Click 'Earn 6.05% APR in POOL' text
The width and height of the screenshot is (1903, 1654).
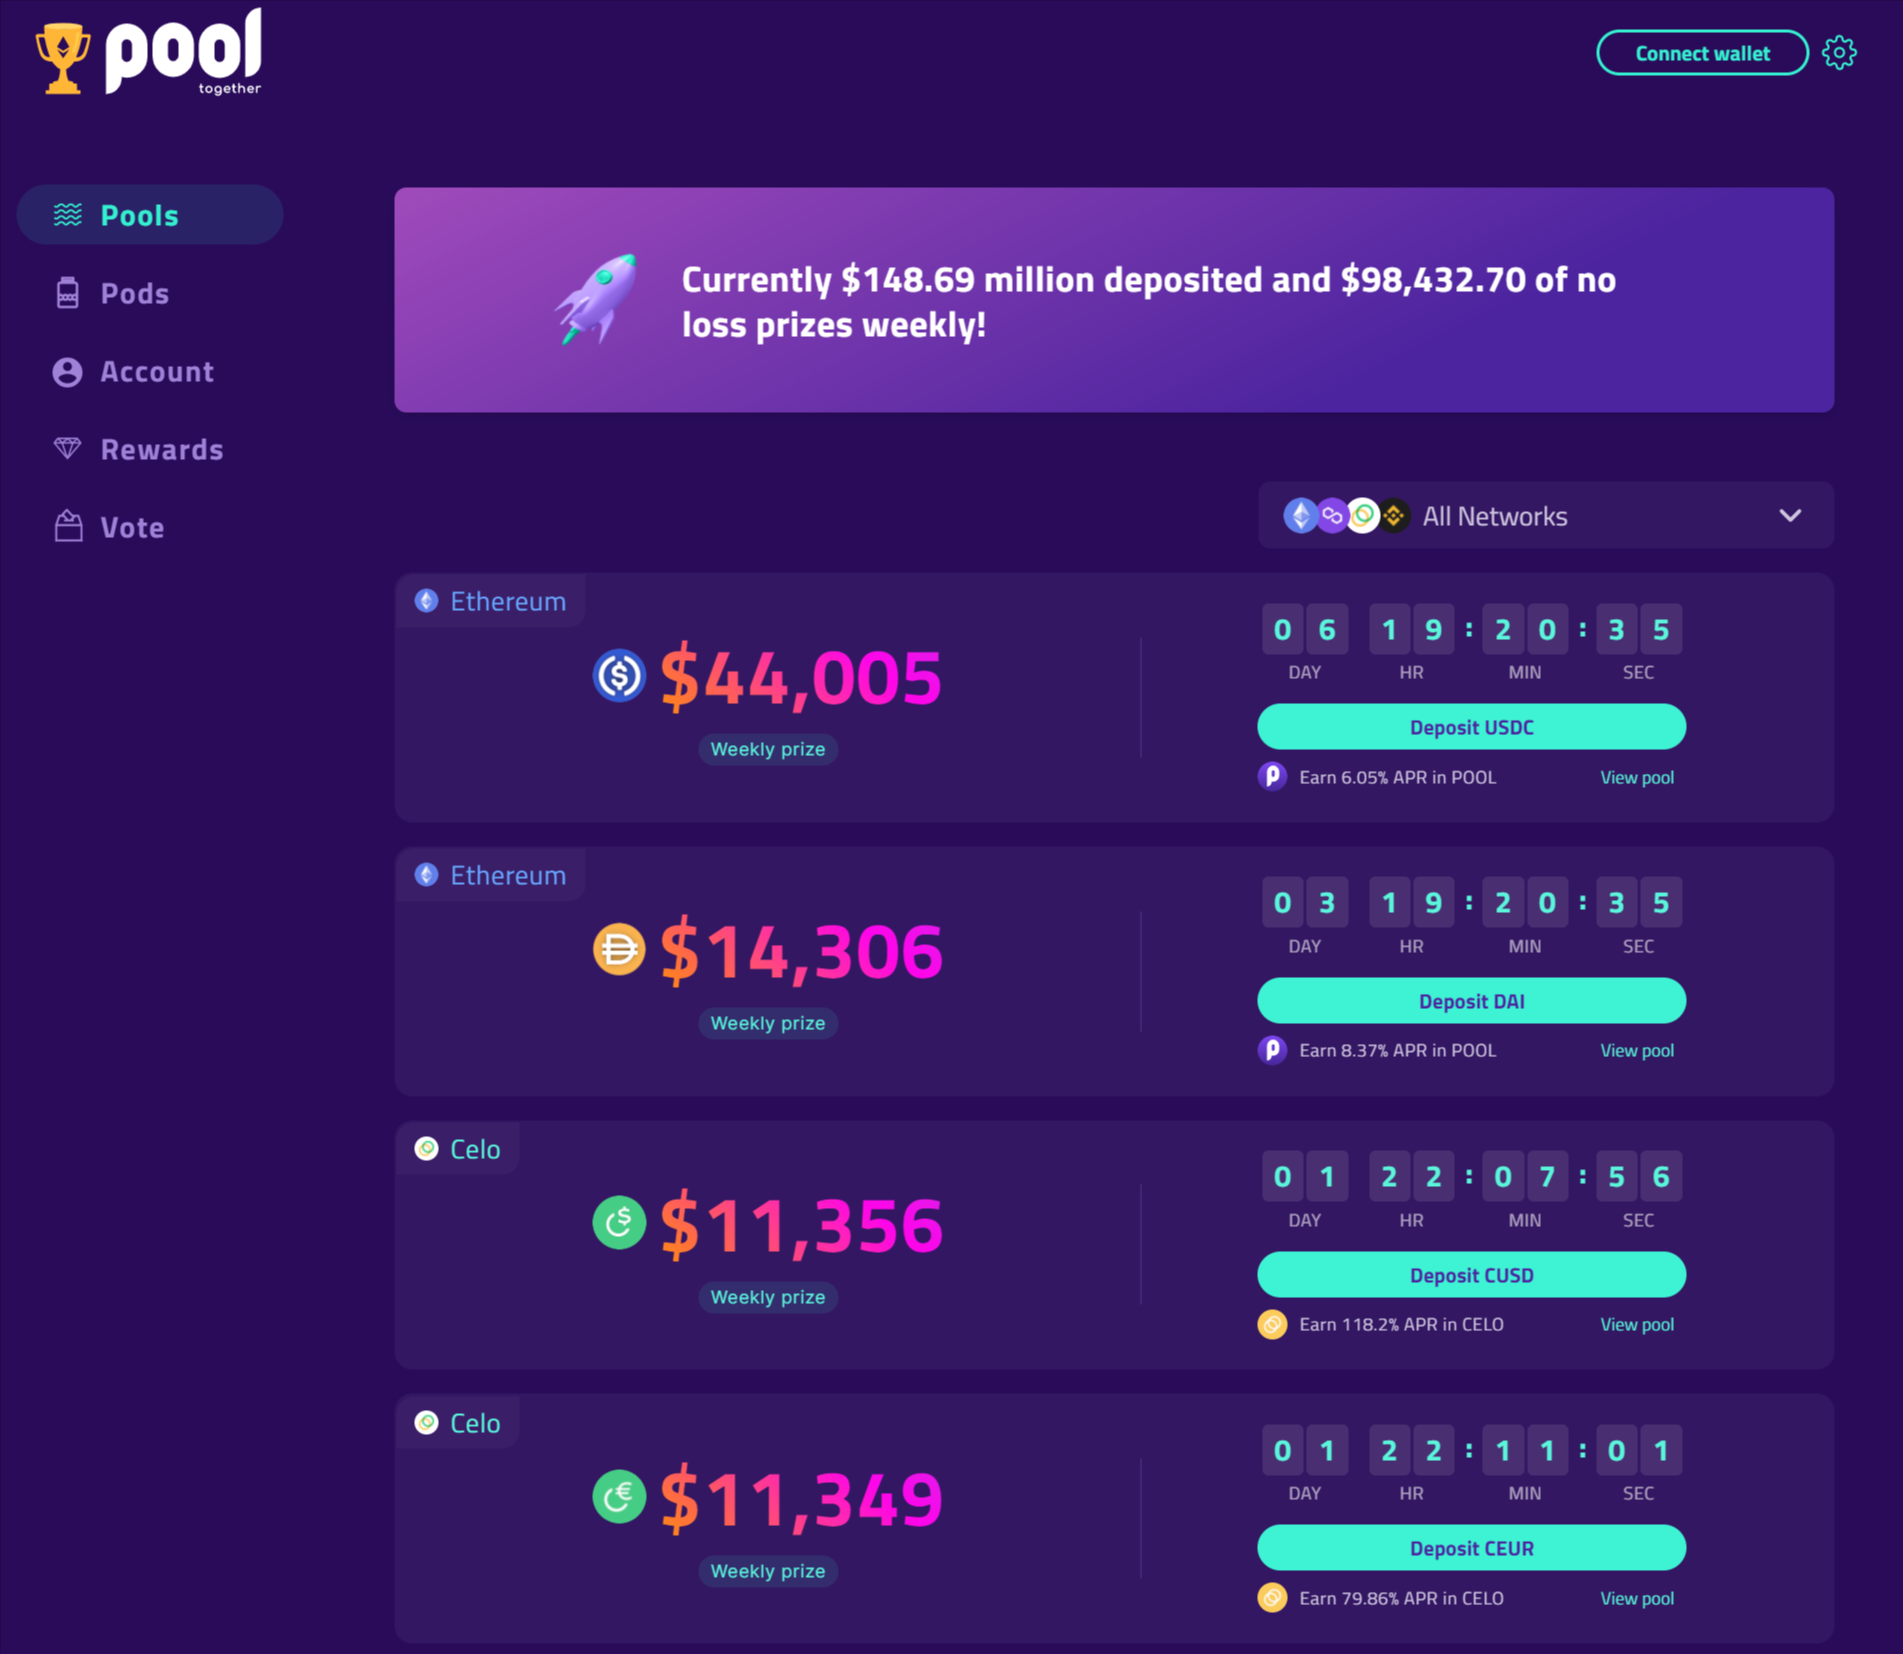pos(1398,777)
